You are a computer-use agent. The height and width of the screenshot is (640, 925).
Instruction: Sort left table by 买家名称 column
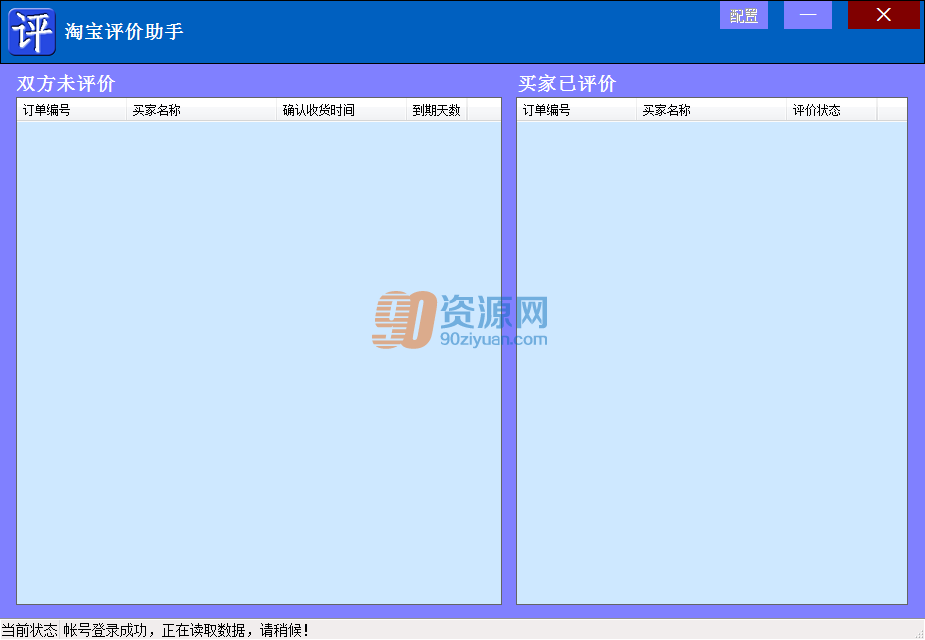tap(201, 110)
